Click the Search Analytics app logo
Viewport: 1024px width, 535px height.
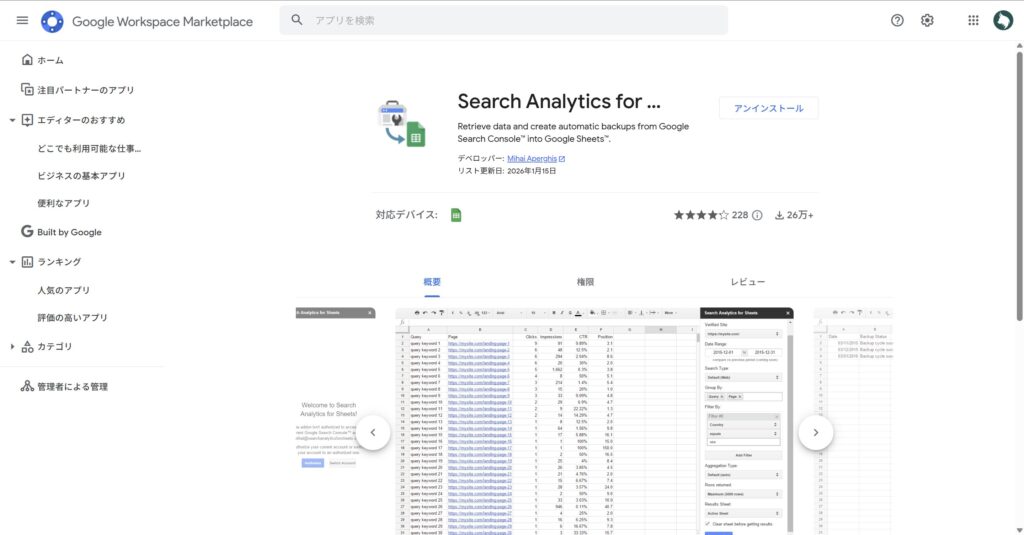click(x=401, y=123)
